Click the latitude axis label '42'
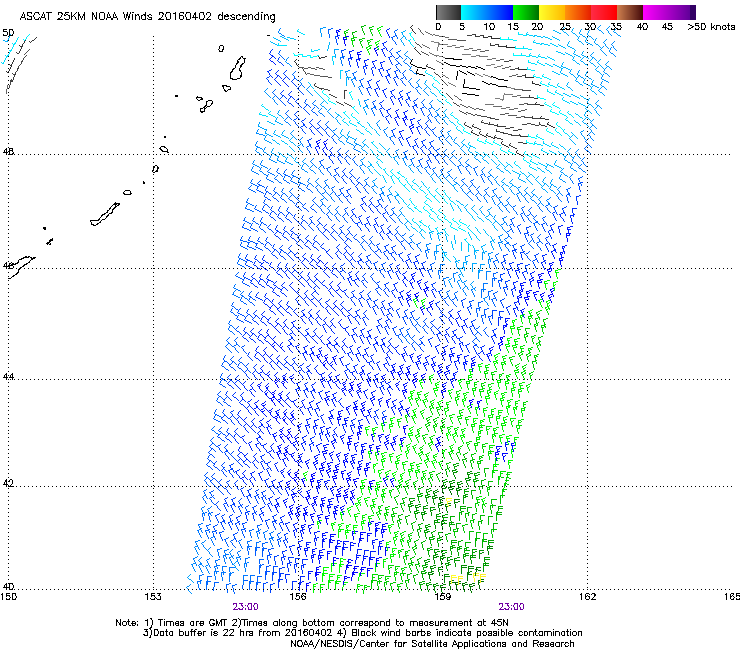The width and height of the screenshot is (740, 650). coord(8,483)
